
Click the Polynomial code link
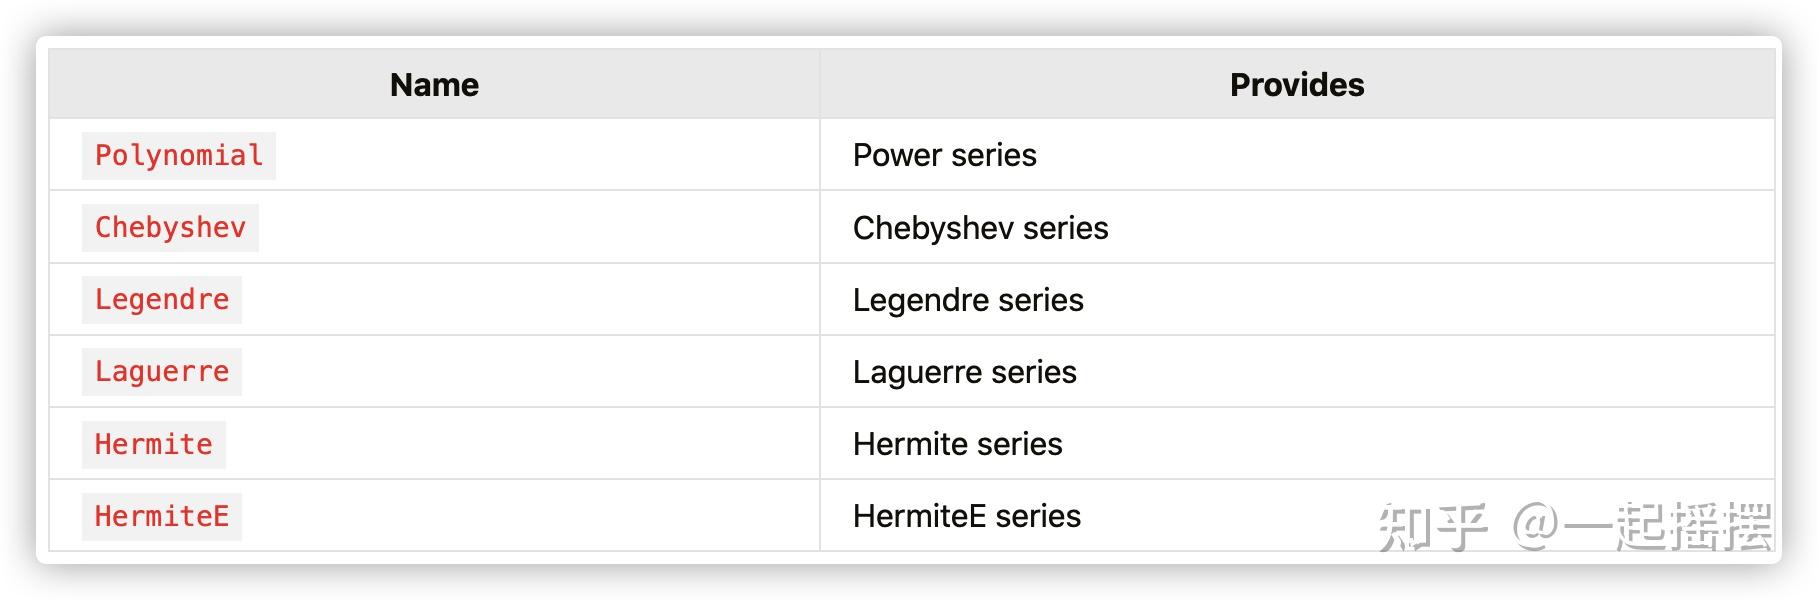(x=178, y=156)
